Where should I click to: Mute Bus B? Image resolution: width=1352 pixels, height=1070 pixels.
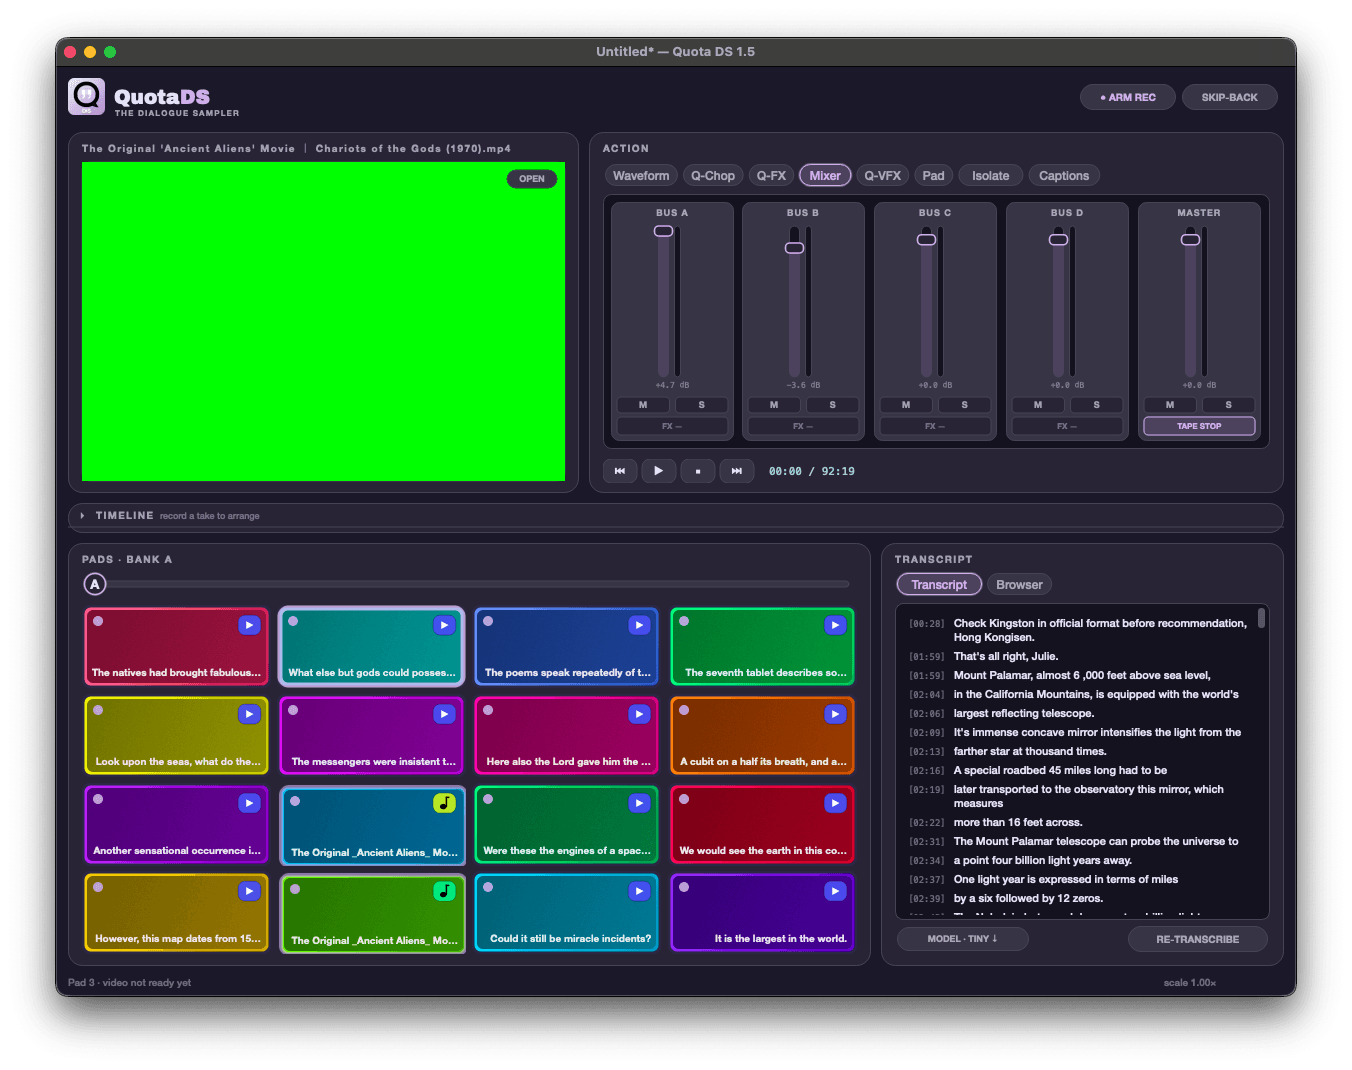tap(774, 405)
